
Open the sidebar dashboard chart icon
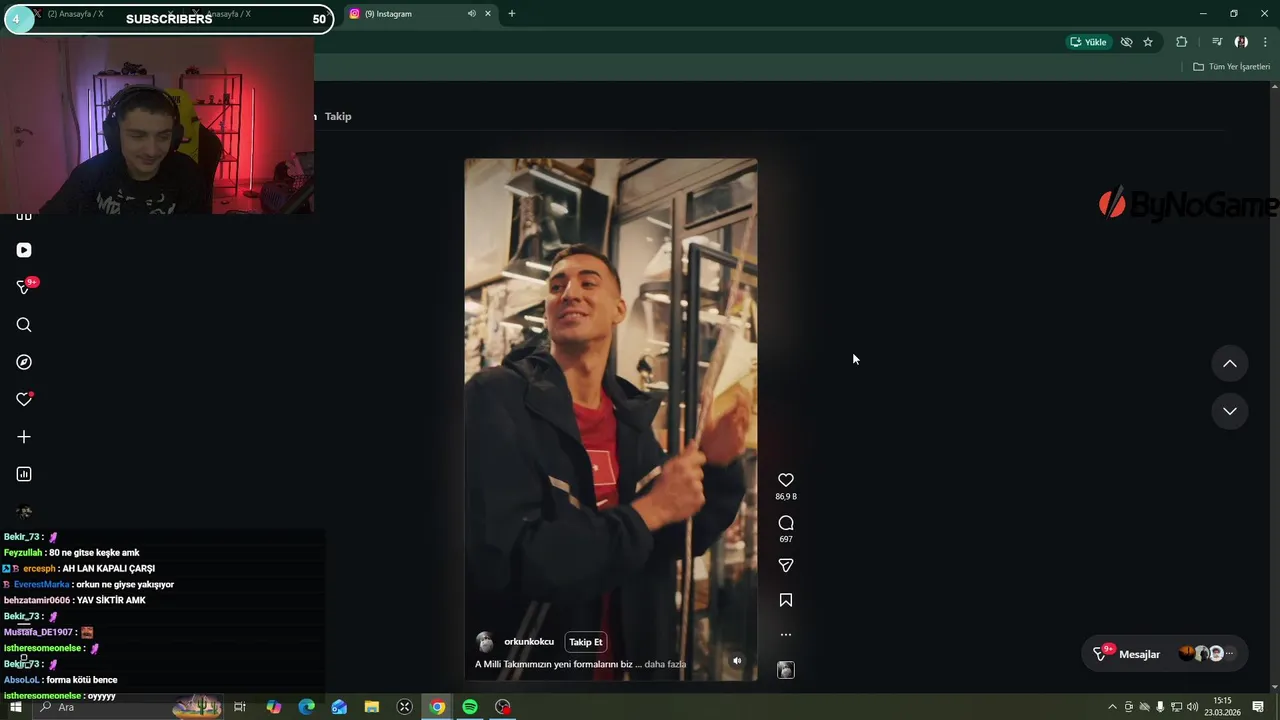(24, 474)
